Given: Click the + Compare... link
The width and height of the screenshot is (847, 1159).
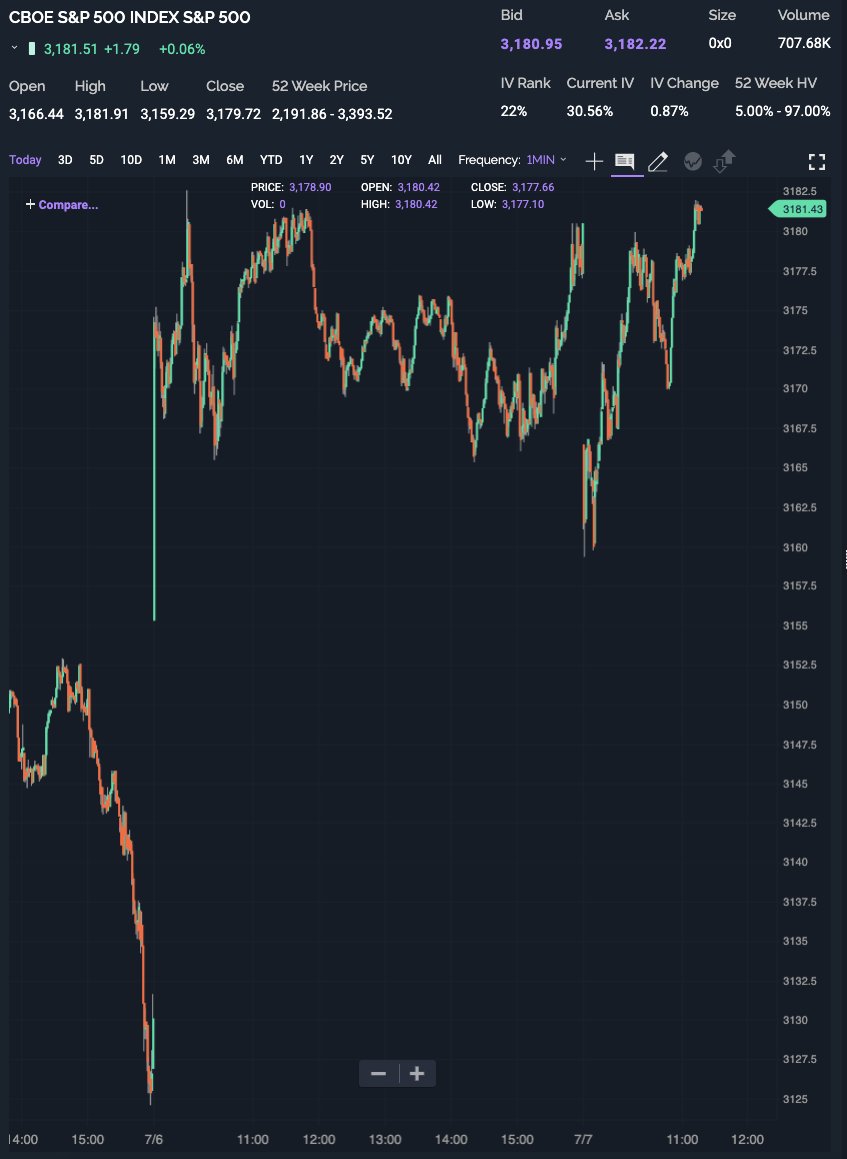Looking at the screenshot, I should coord(62,205).
